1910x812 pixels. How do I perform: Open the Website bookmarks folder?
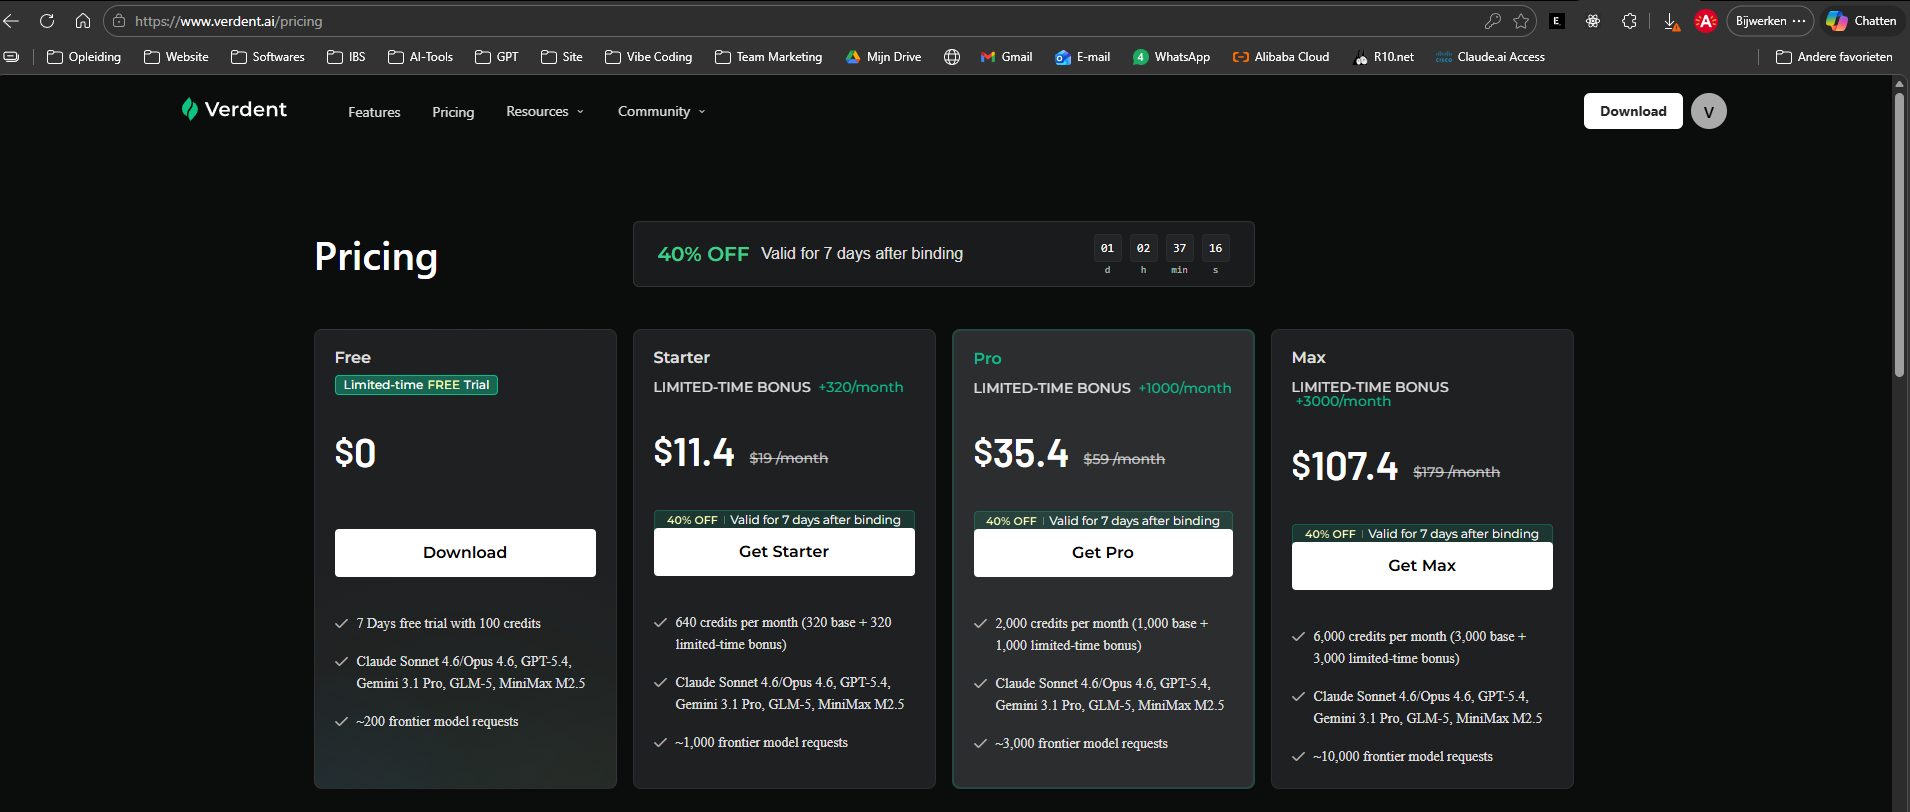pyautogui.click(x=176, y=57)
